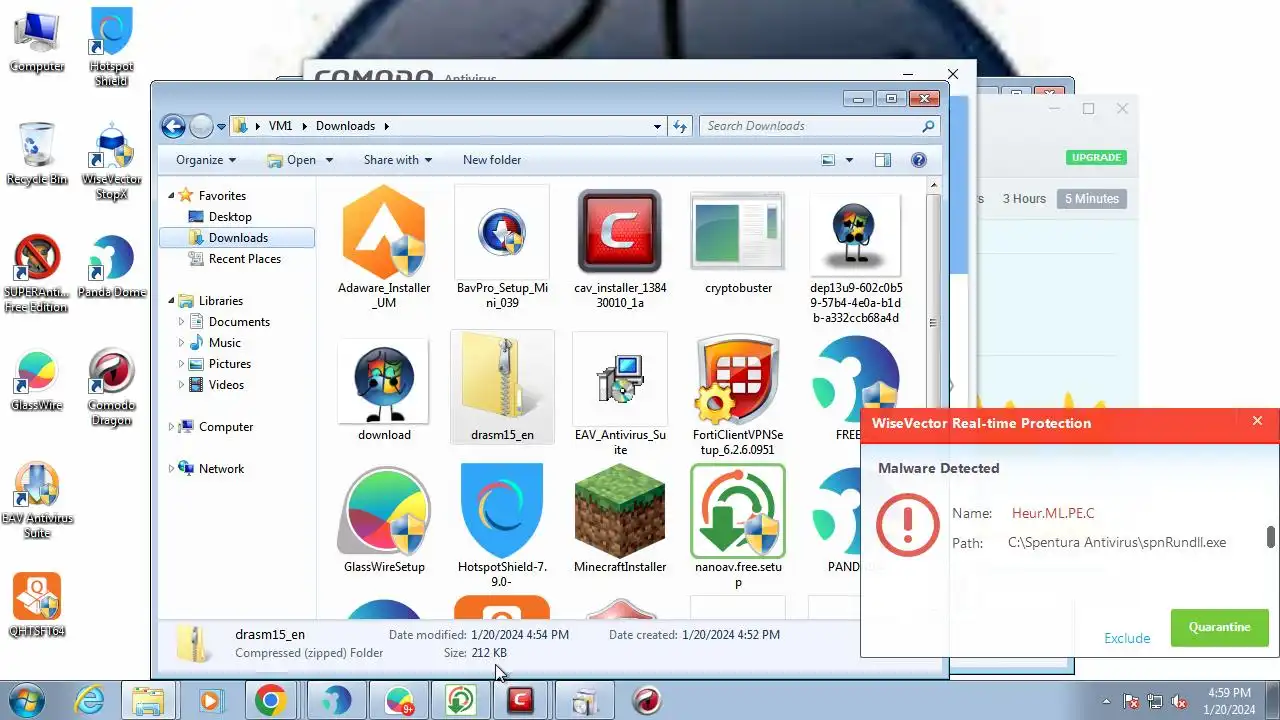Select the Videos library
Viewport: 1280px width, 720px height.
pyautogui.click(x=226, y=385)
